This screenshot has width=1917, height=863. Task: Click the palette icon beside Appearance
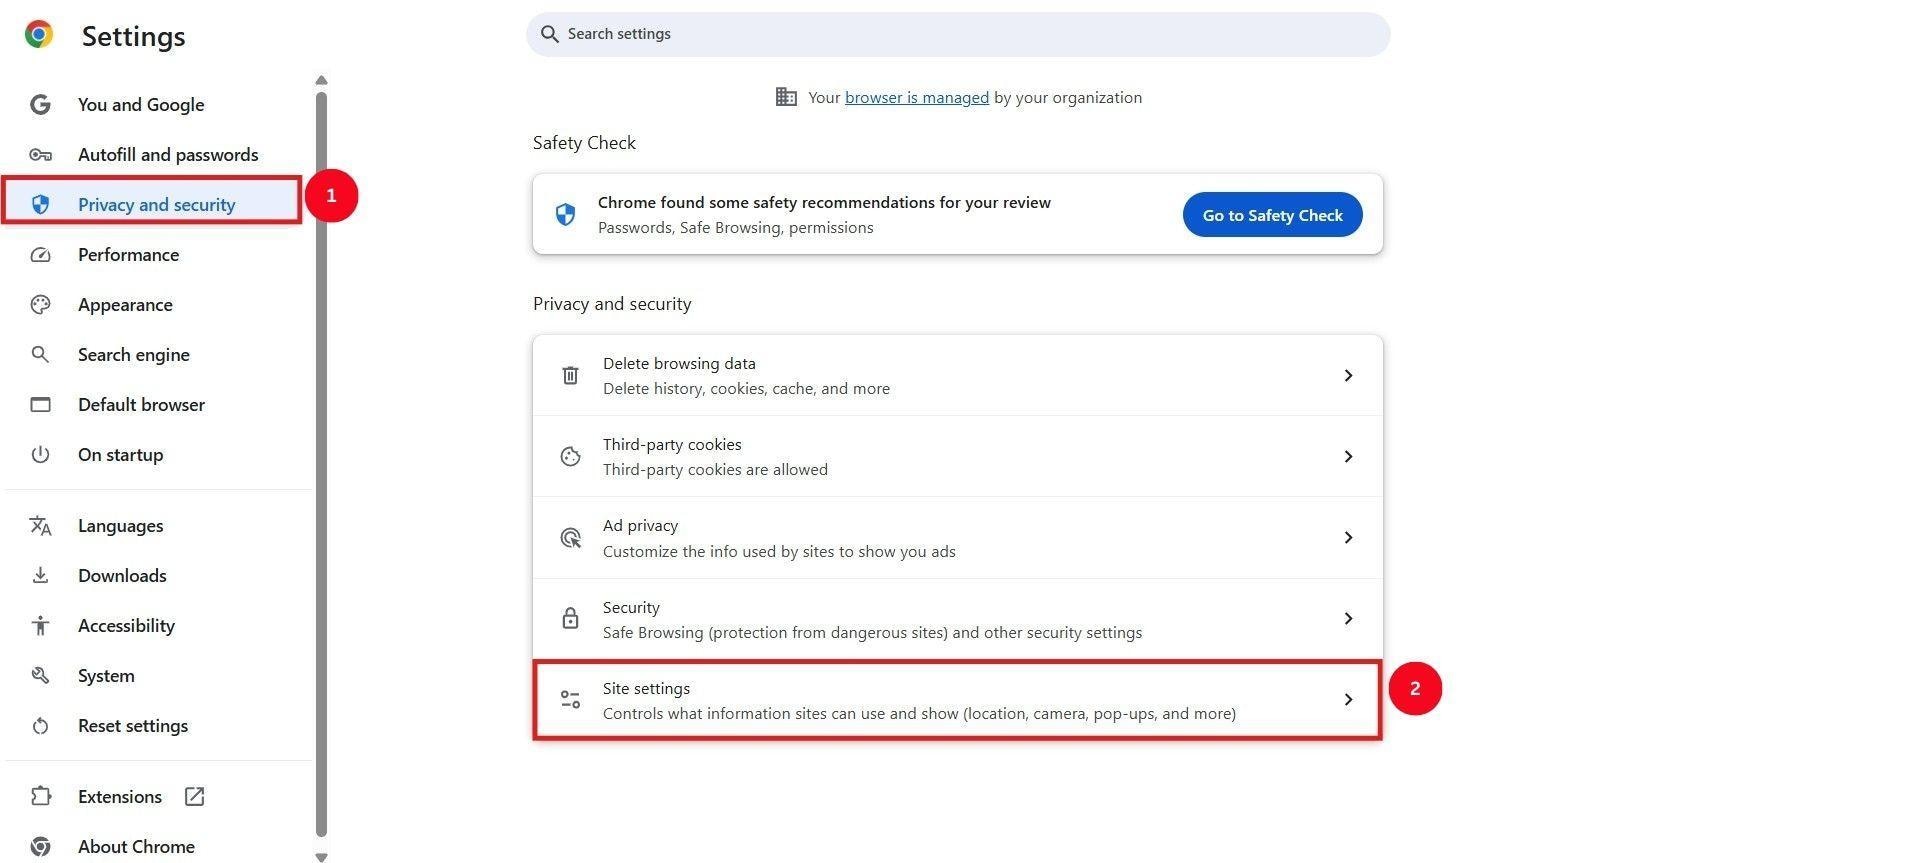coord(40,304)
